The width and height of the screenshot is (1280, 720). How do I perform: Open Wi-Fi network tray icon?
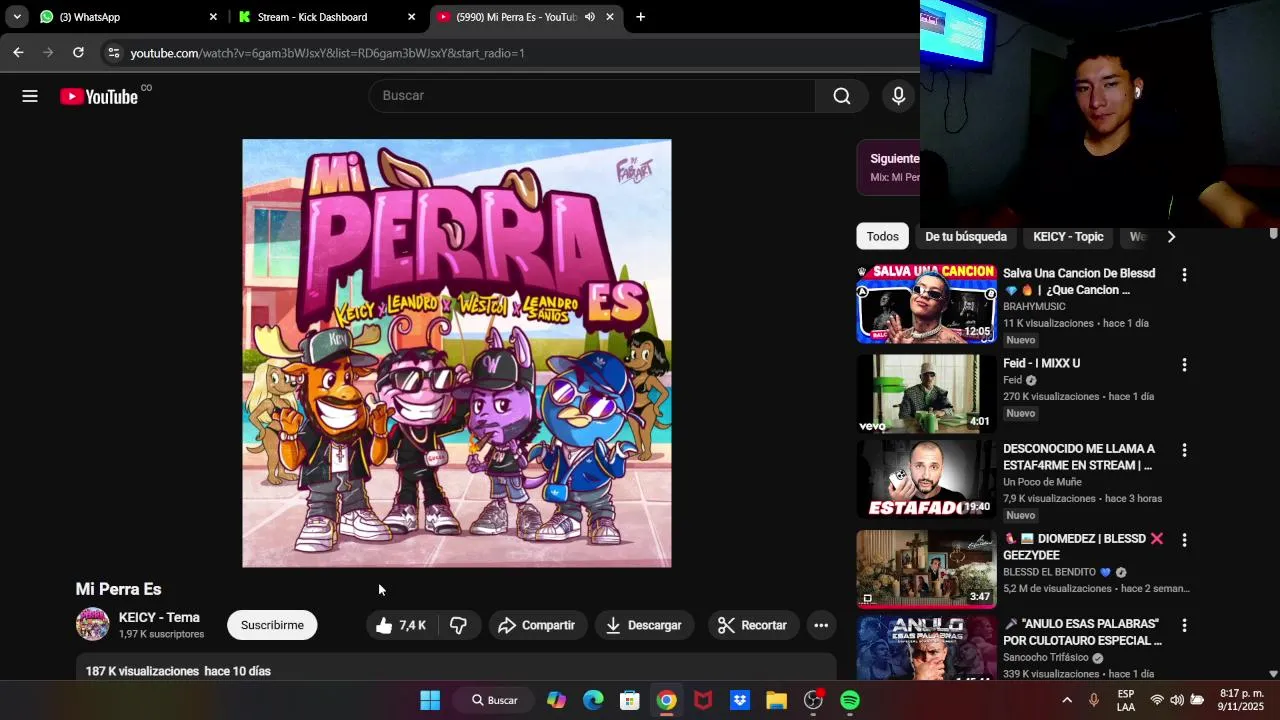pyautogui.click(x=1157, y=700)
